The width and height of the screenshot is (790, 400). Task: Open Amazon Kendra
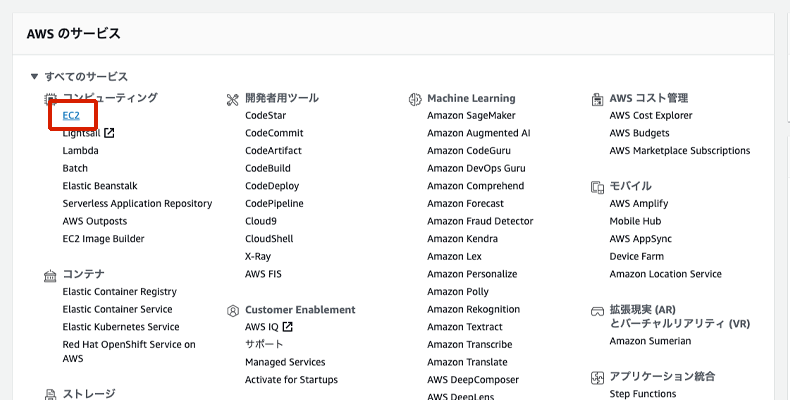tap(463, 239)
